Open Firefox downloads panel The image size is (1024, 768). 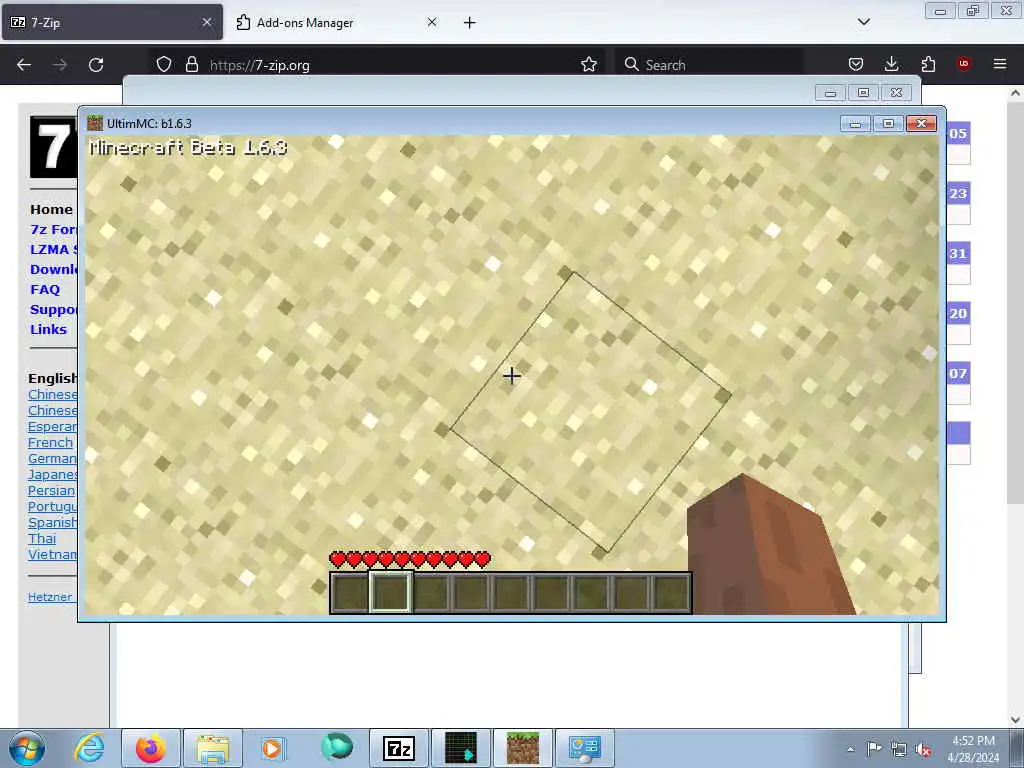tap(891, 65)
